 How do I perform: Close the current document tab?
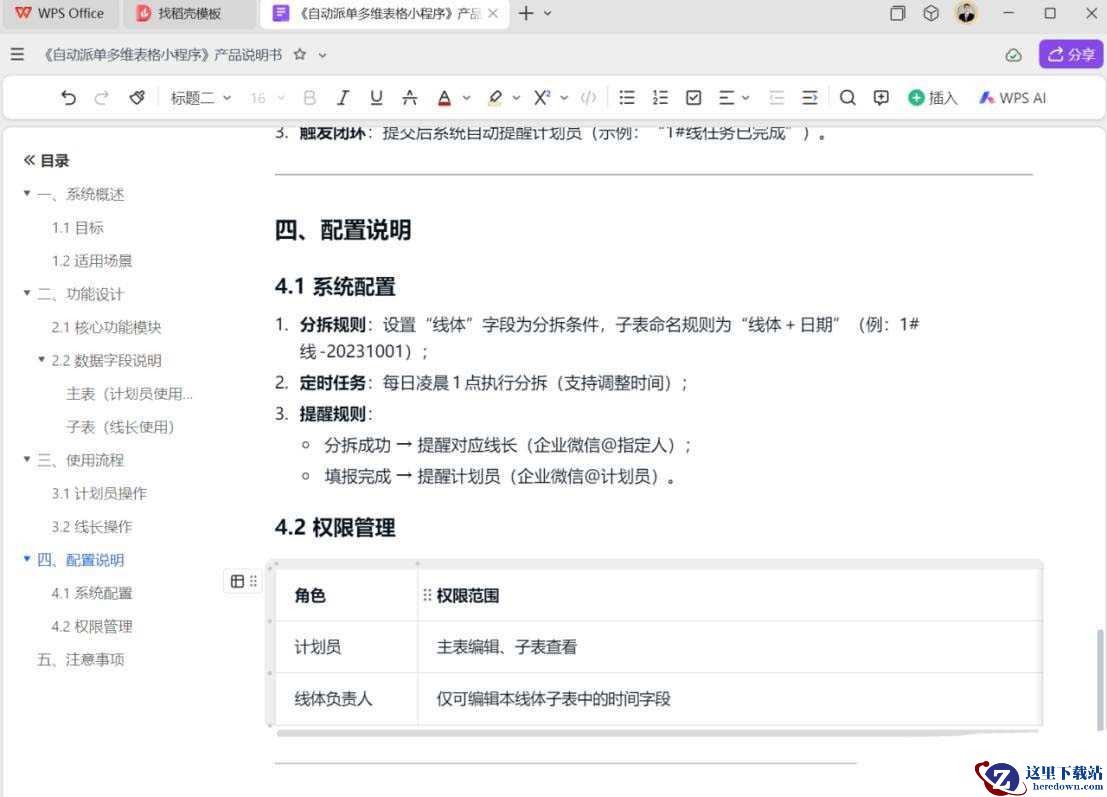(x=493, y=13)
